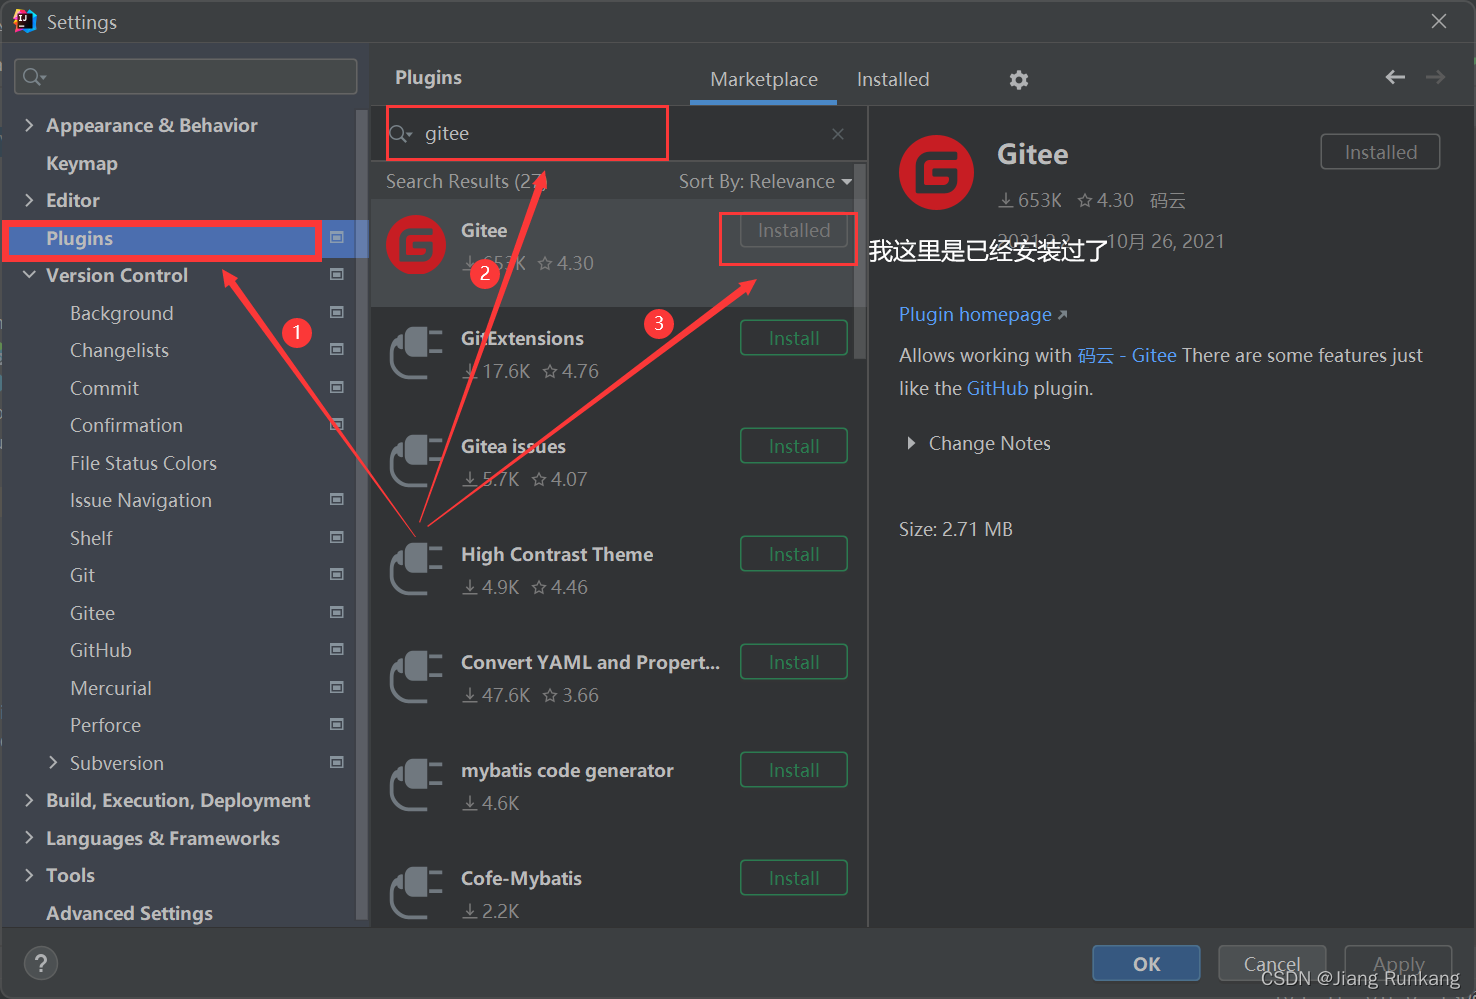Install the High Contrast Theme plugin
The image size is (1476, 999).
pyautogui.click(x=794, y=554)
